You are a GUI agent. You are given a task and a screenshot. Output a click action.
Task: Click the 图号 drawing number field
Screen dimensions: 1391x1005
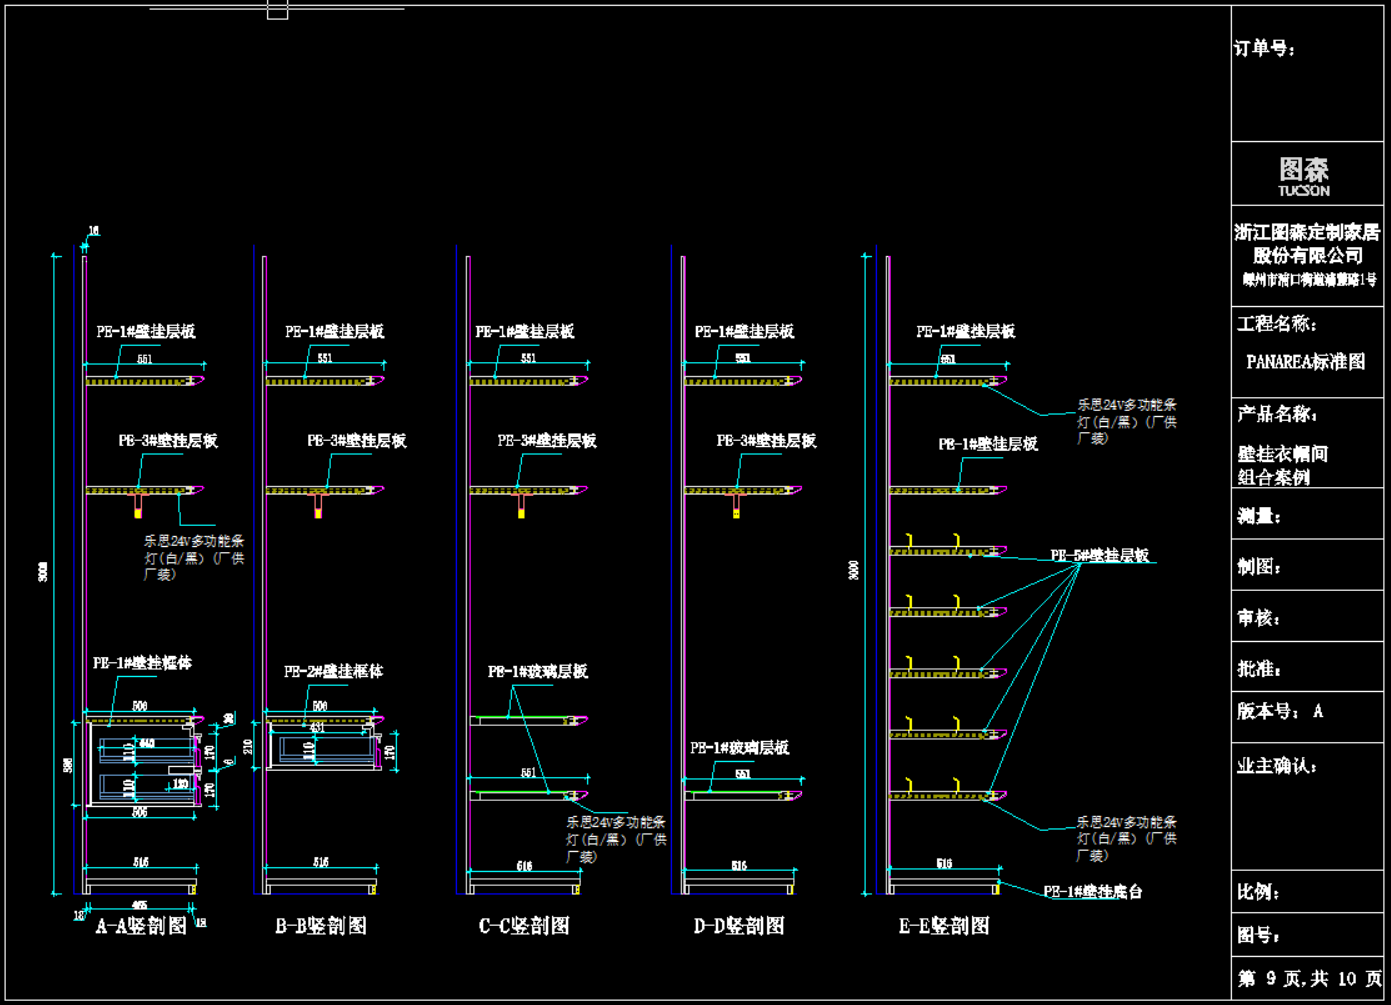(1258, 935)
